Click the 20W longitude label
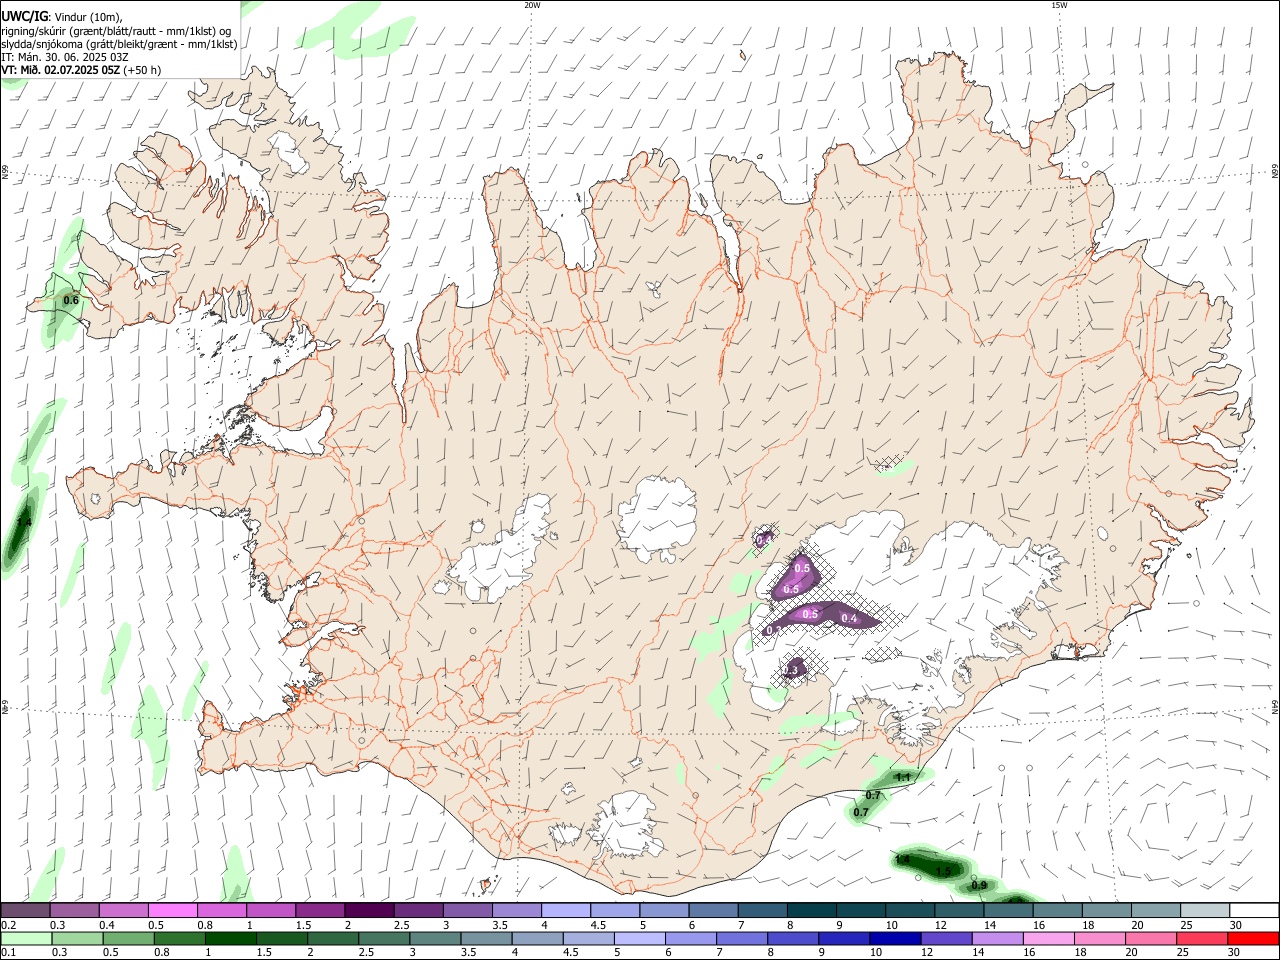The image size is (1280, 960). (x=532, y=5)
